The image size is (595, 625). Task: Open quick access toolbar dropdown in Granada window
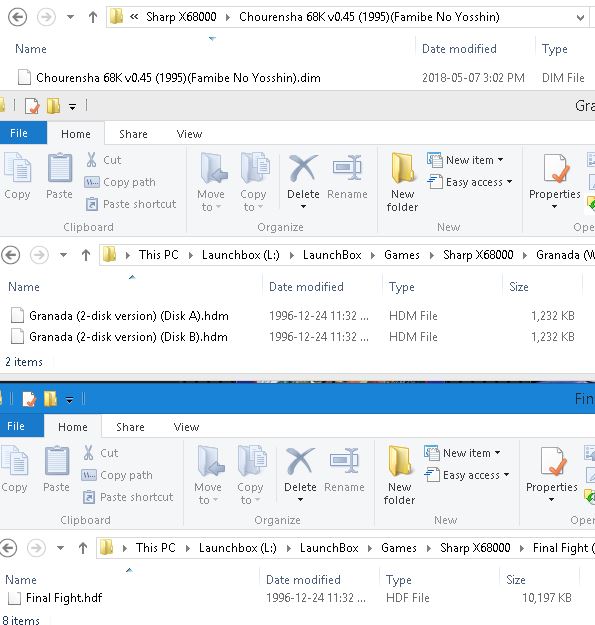(72, 107)
